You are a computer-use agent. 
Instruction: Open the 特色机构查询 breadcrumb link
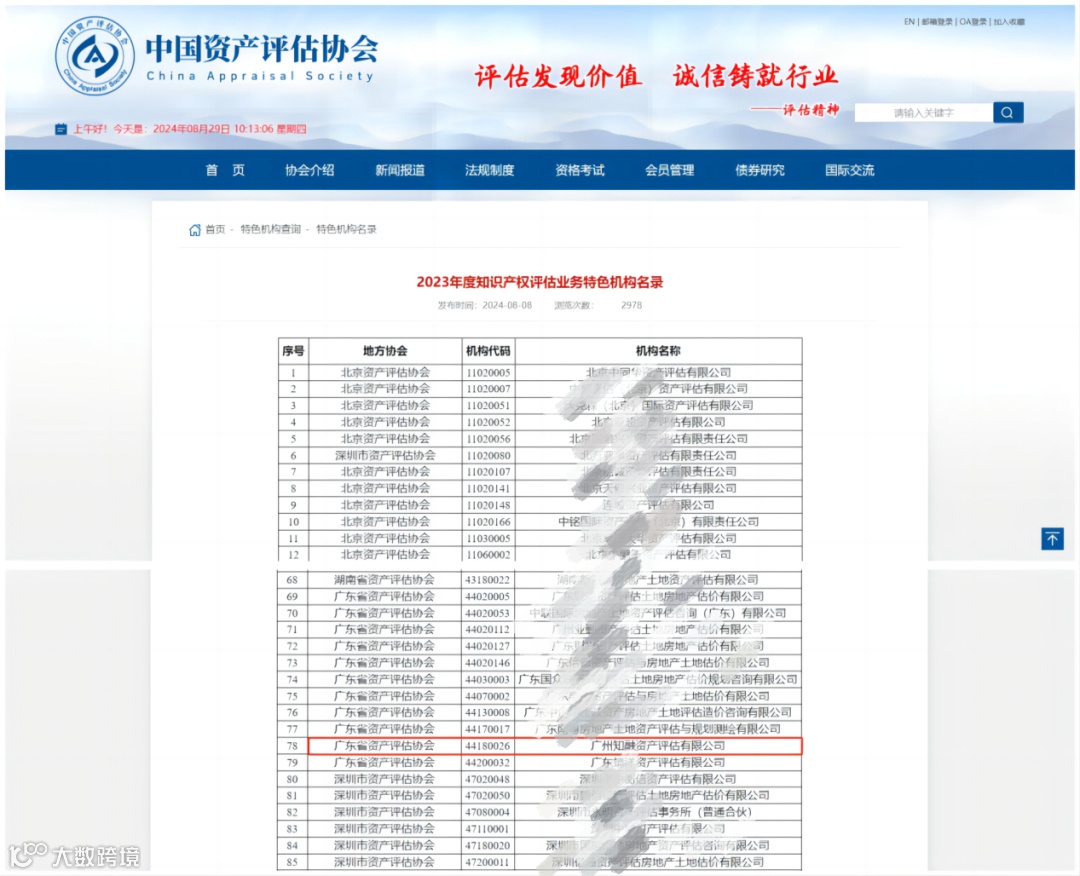tap(271, 229)
